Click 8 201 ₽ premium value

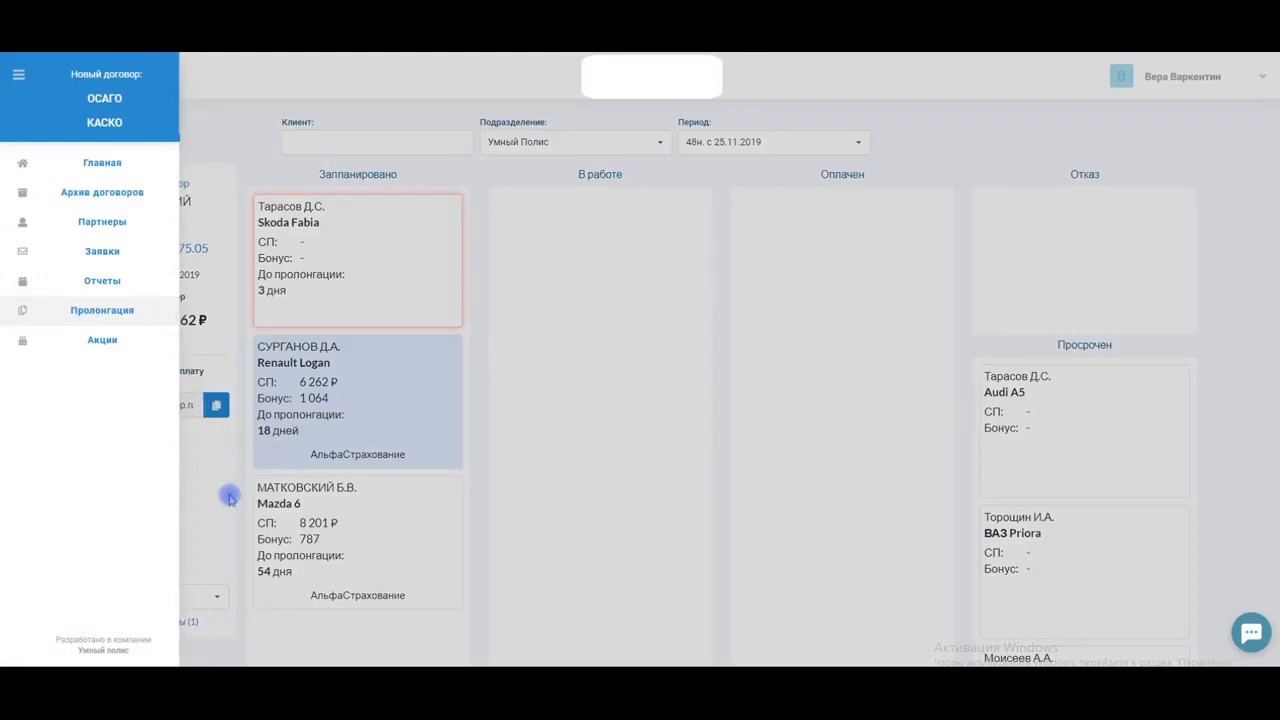pyautogui.click(x=318, y=523)
